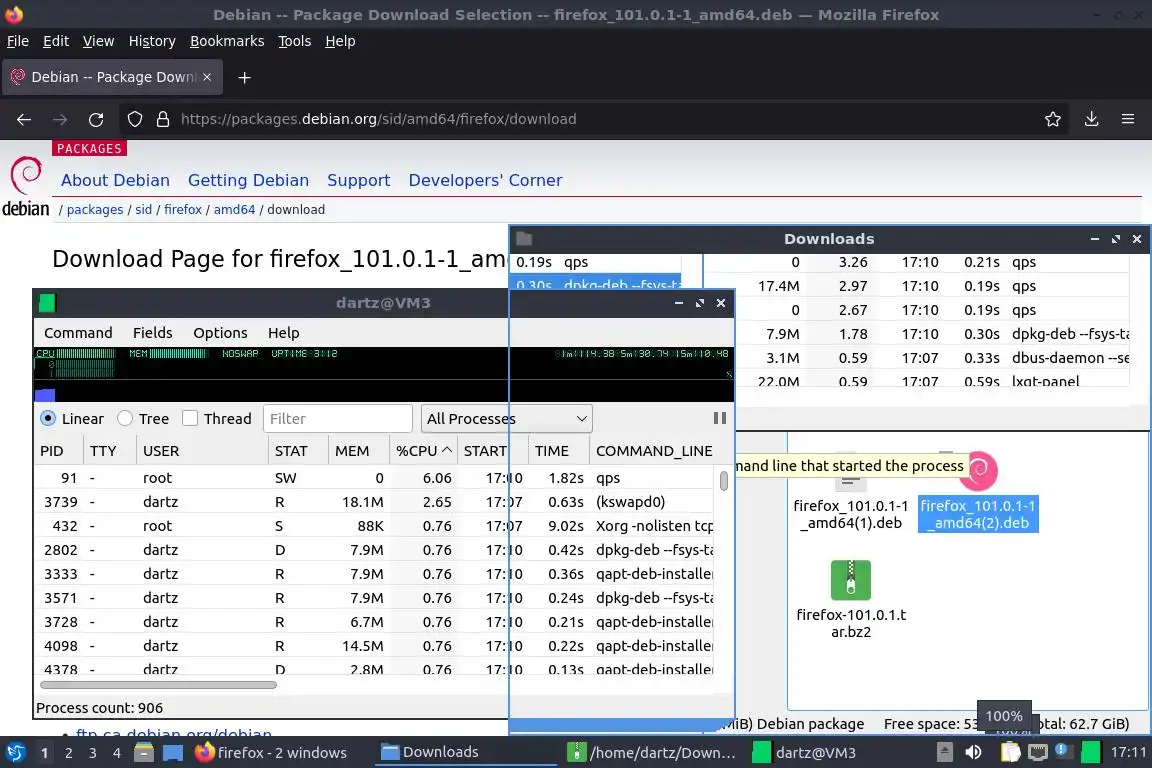Open a new Firefox tab
1152x768 pixels.
(x=245, y=77)
